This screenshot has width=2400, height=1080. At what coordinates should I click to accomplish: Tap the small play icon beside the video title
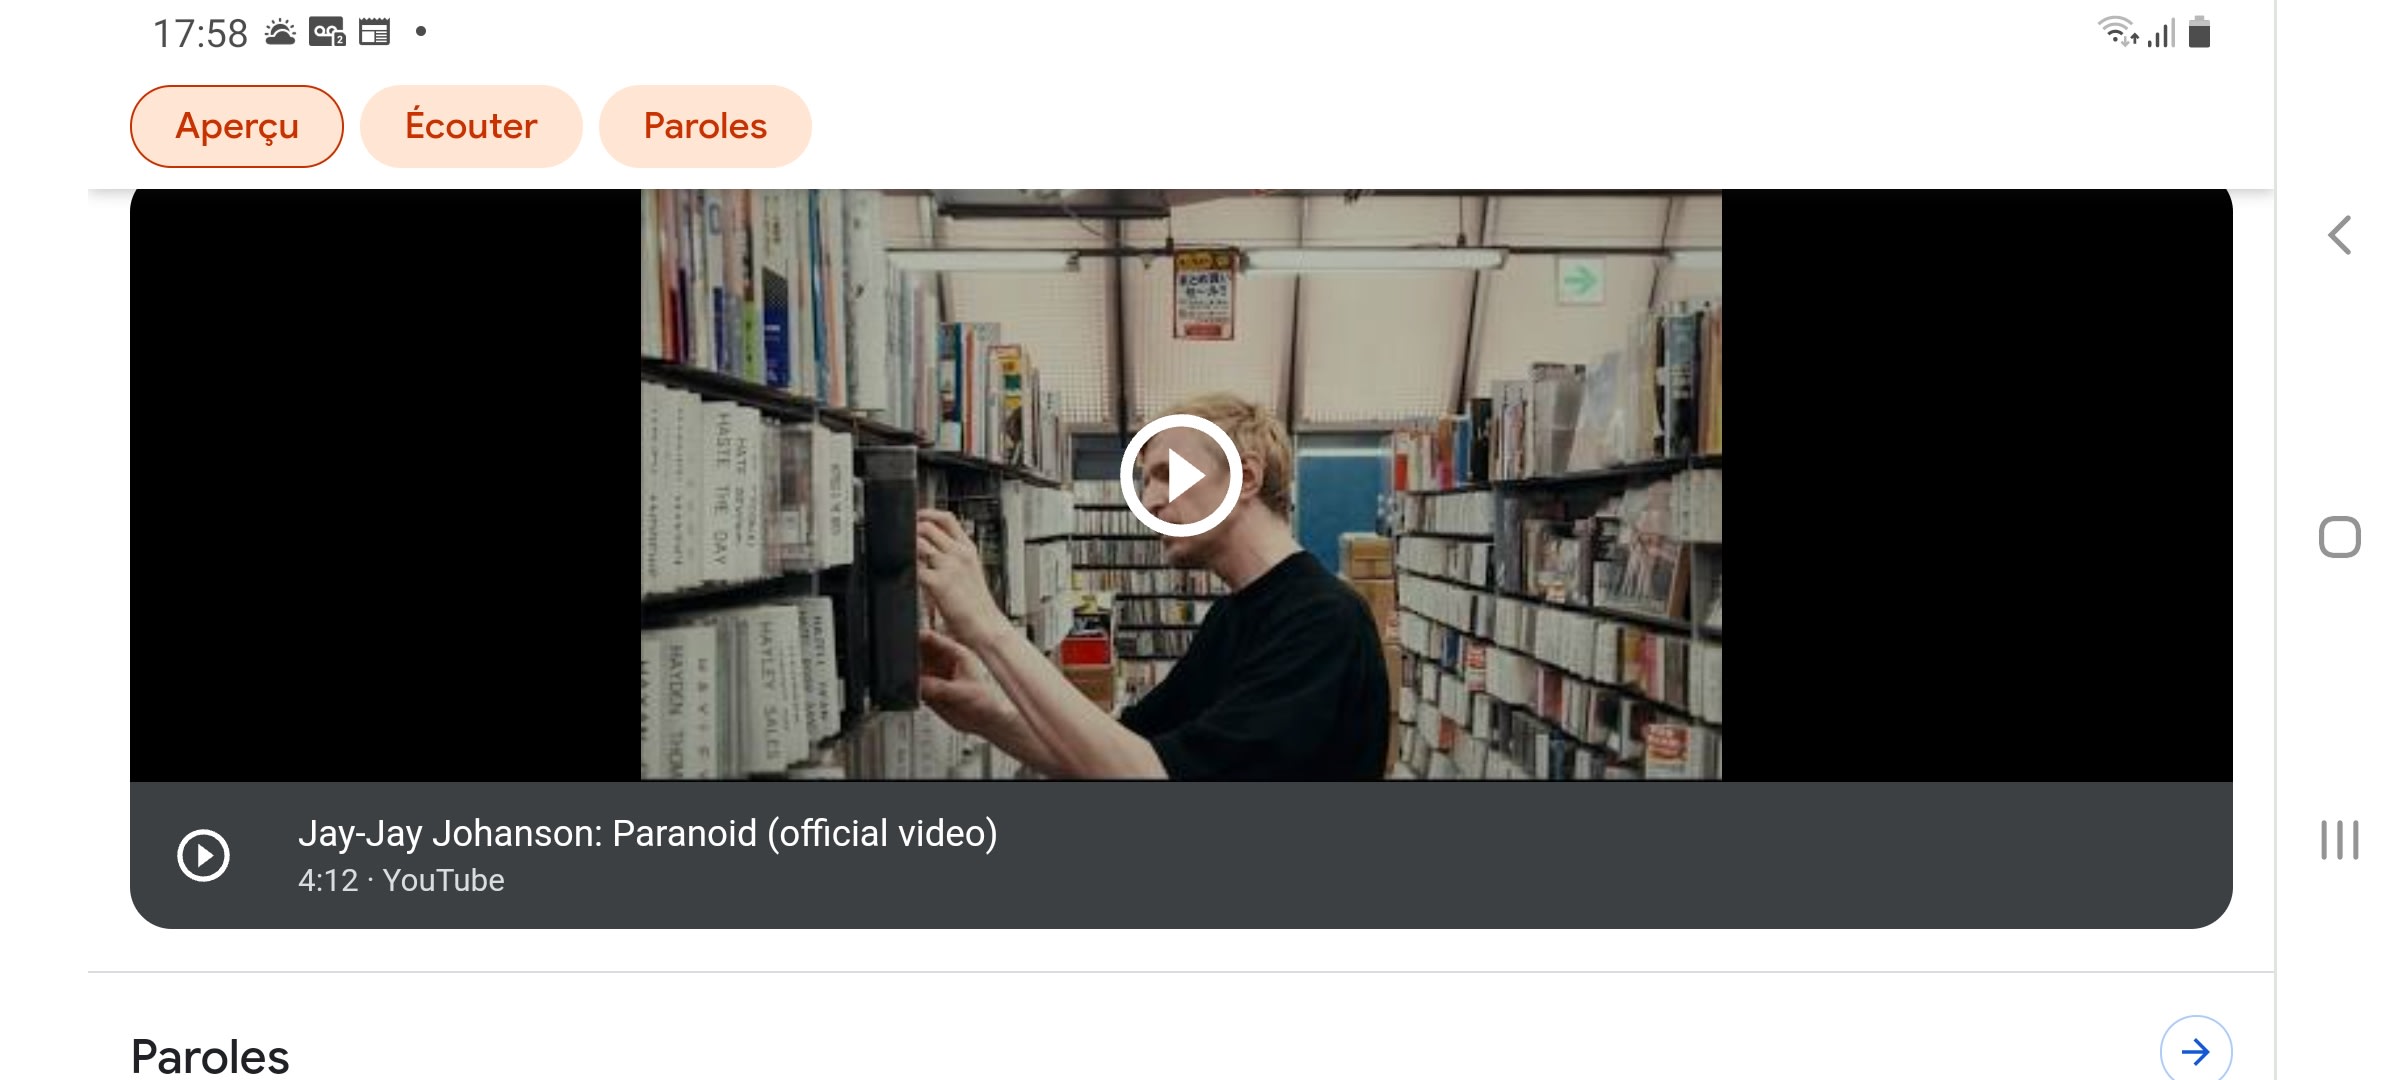[204, 855]
